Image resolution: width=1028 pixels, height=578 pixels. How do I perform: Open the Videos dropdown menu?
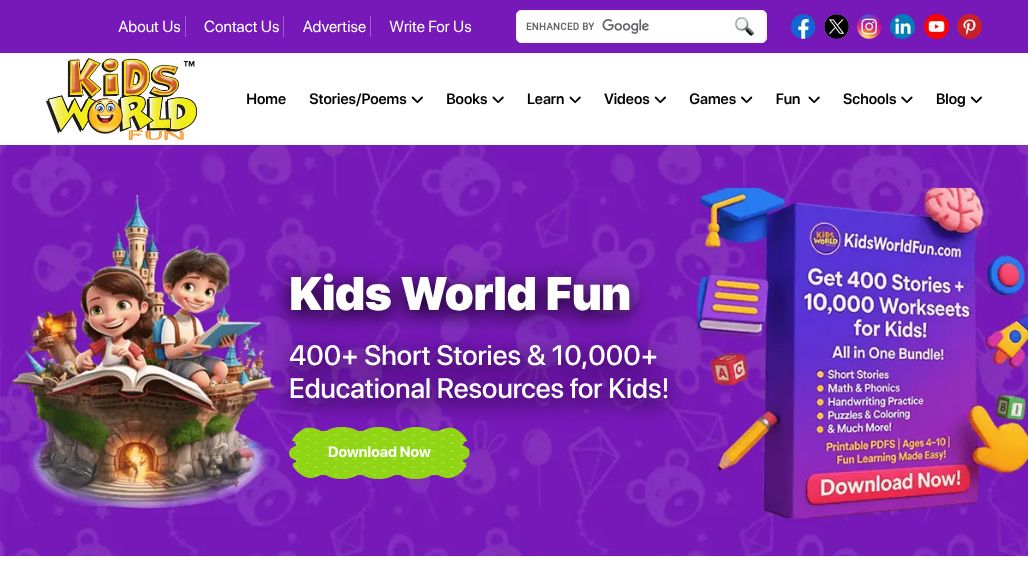tap(634, 99)
